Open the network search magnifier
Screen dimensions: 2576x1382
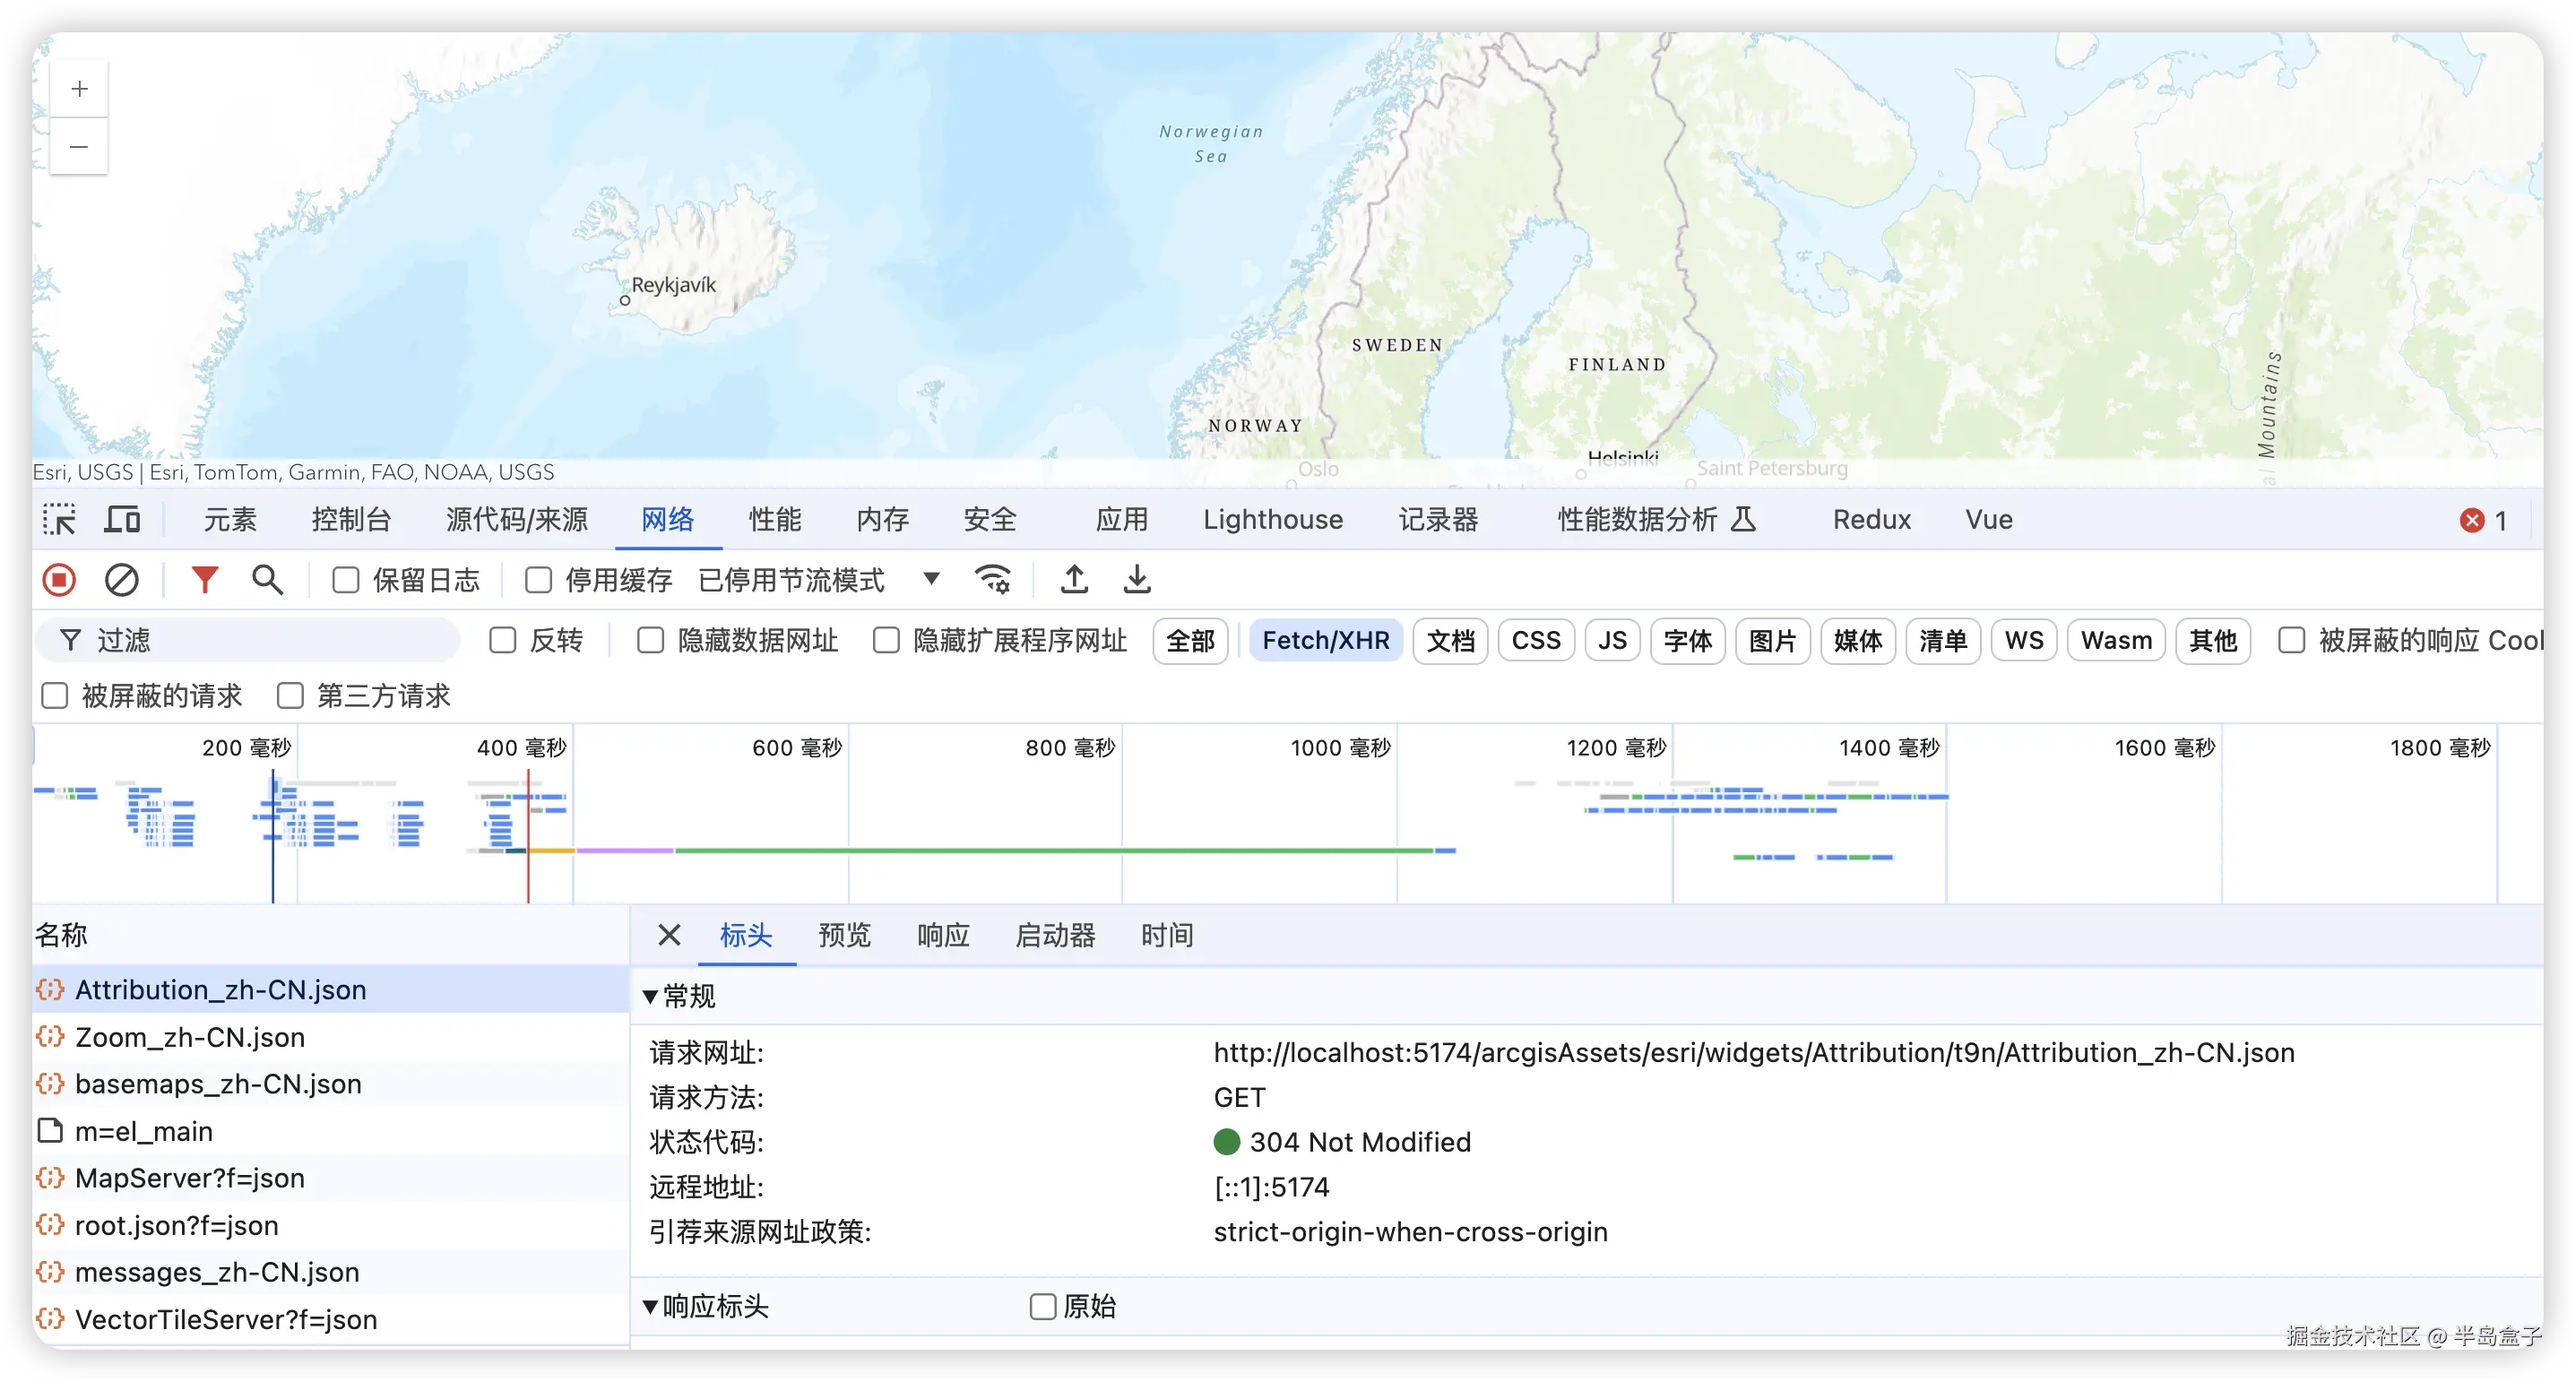tap(267, 580)
